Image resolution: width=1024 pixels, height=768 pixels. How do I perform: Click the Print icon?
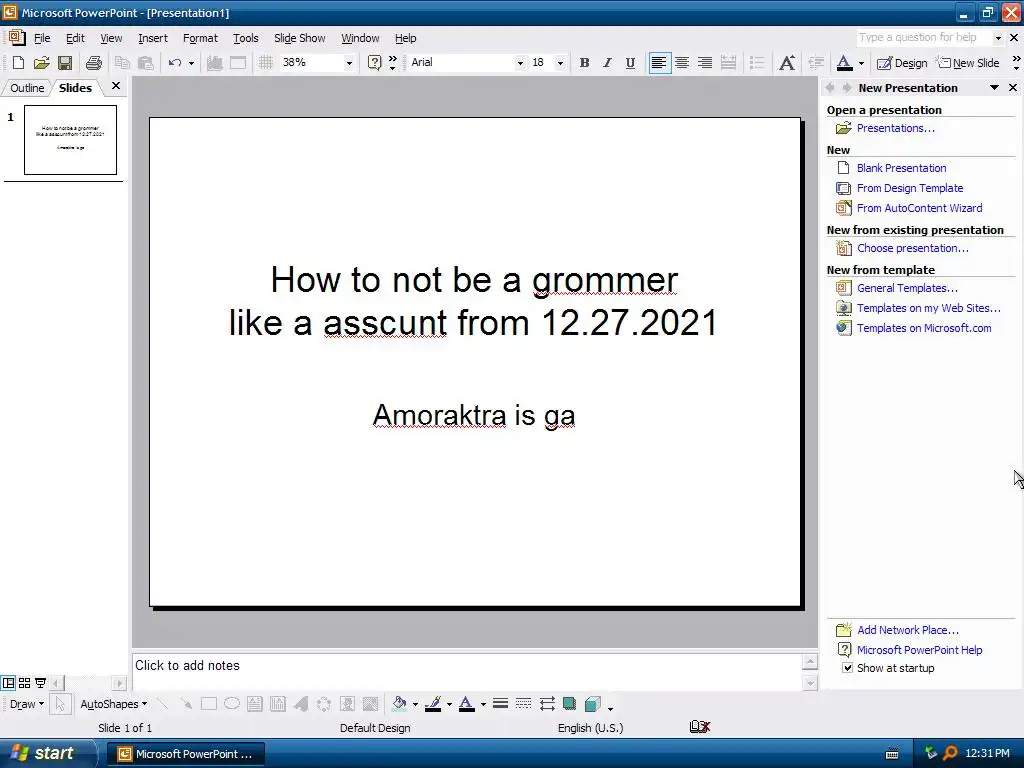tap(94, 63)
